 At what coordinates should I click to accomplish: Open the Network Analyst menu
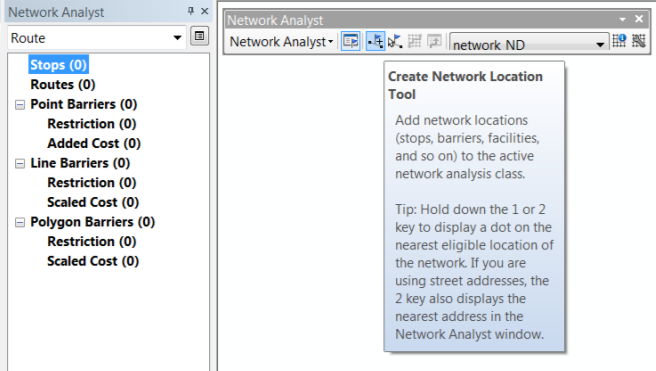pos(281,41)
